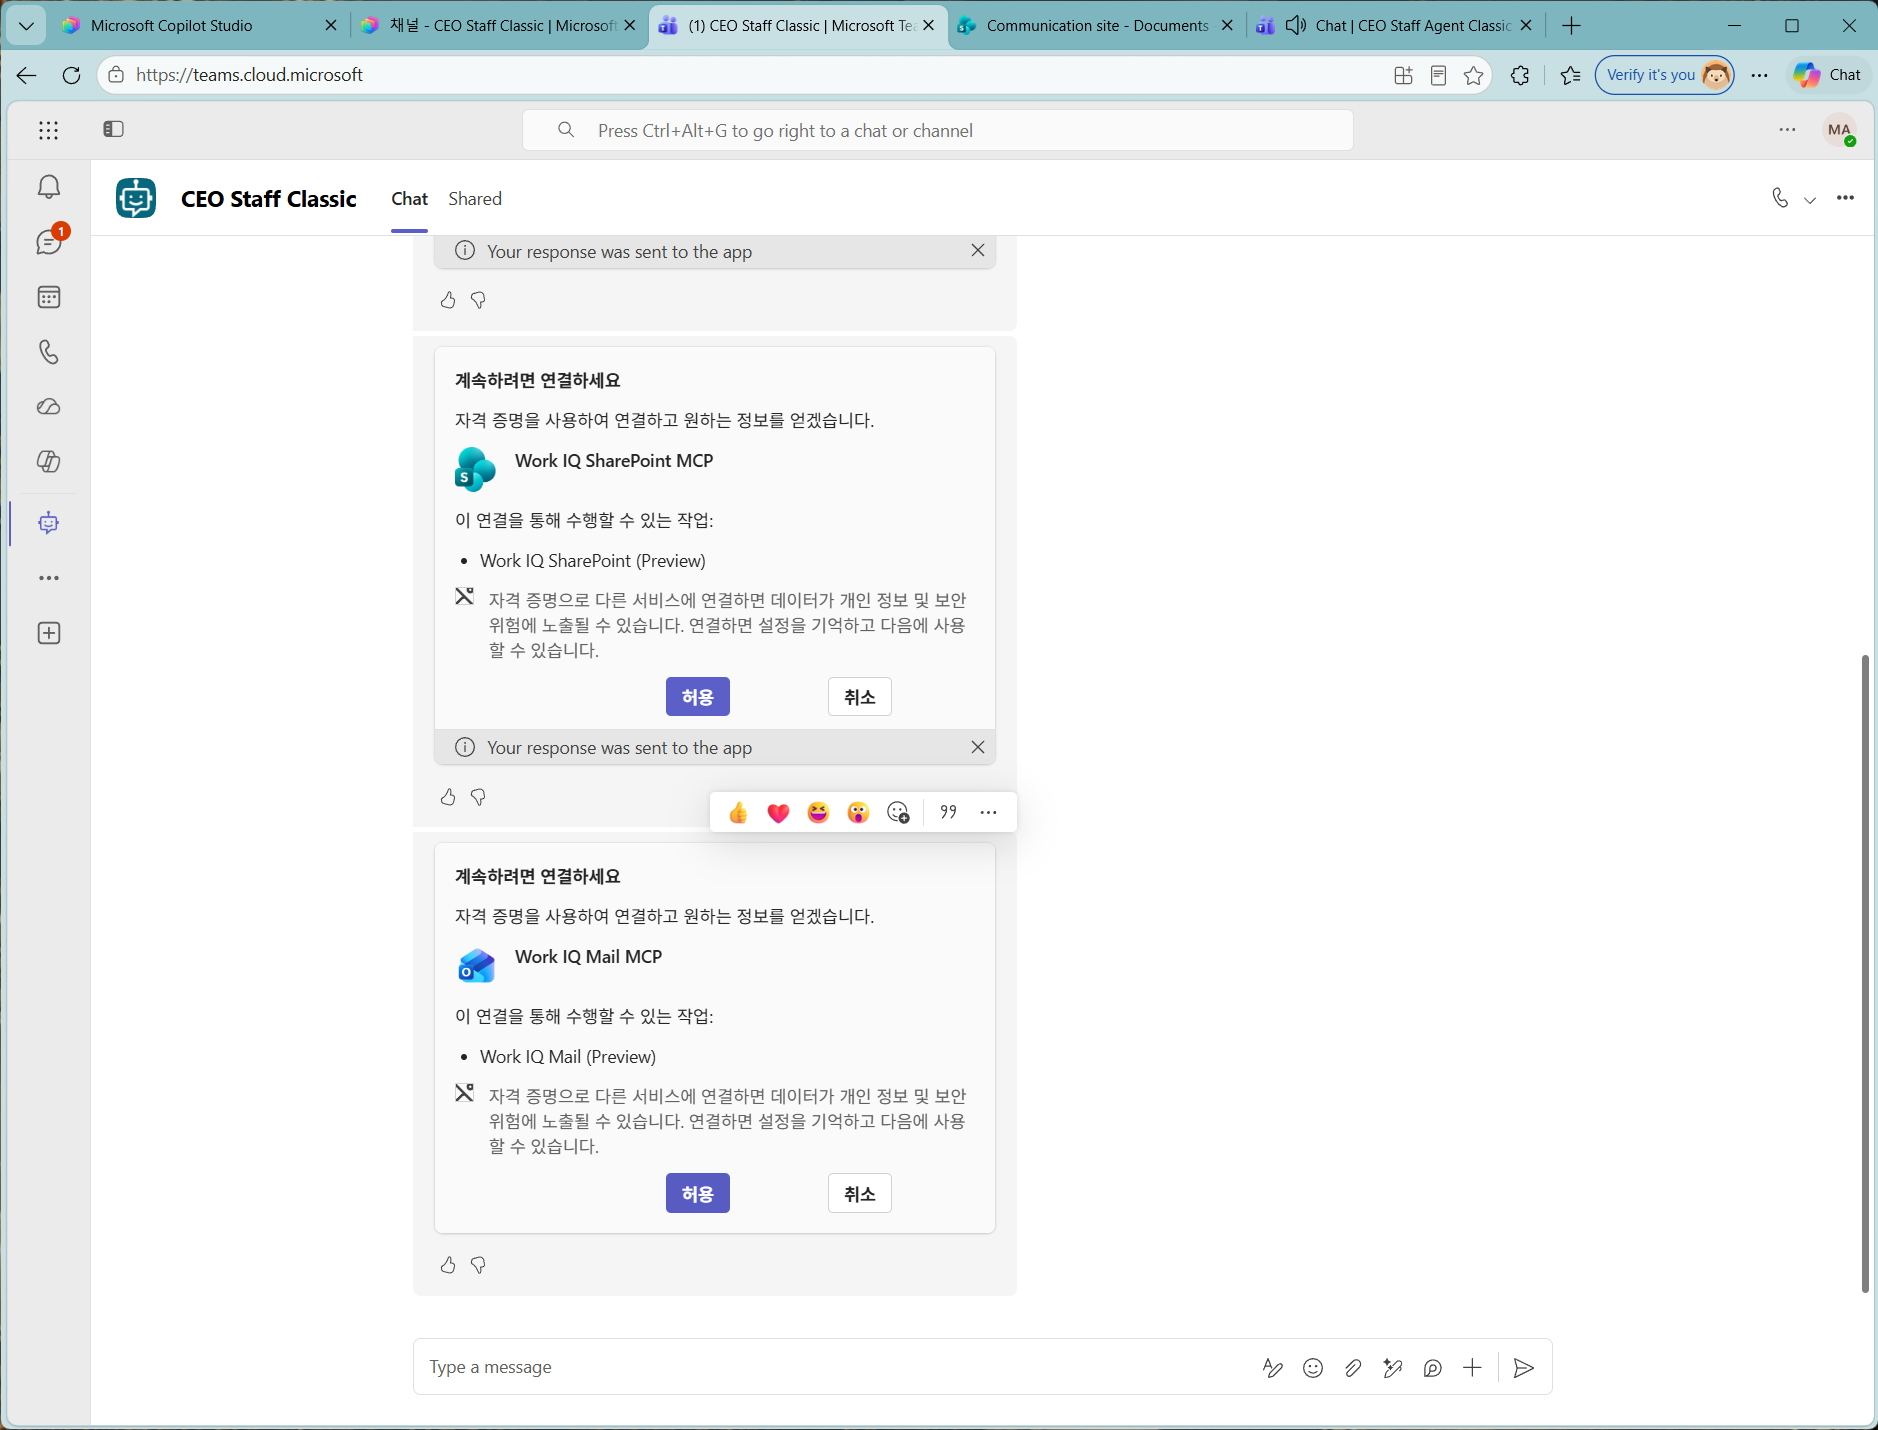Image resolution: width=1878 pixels, height=1430 pixels.
Task: Like the Mail MCP message
Action: tap(448, 1265)
